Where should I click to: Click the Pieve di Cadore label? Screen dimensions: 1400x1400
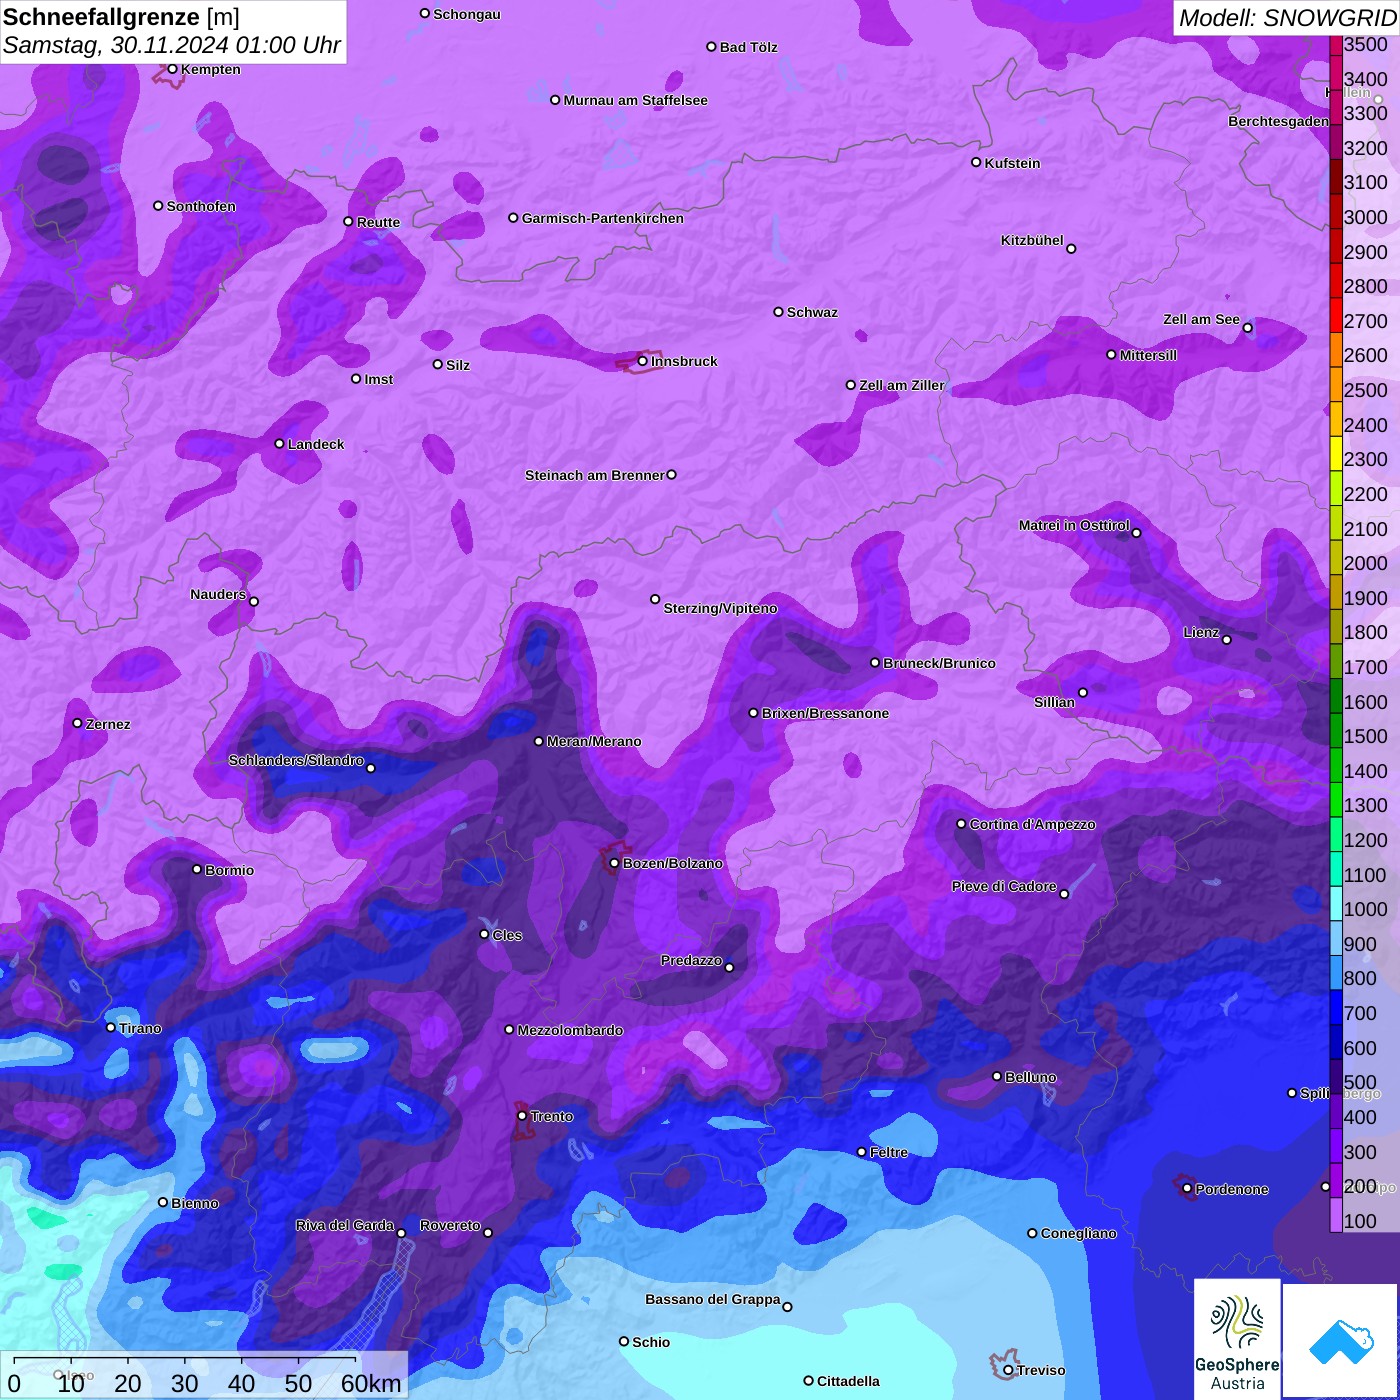(1004, 886)
